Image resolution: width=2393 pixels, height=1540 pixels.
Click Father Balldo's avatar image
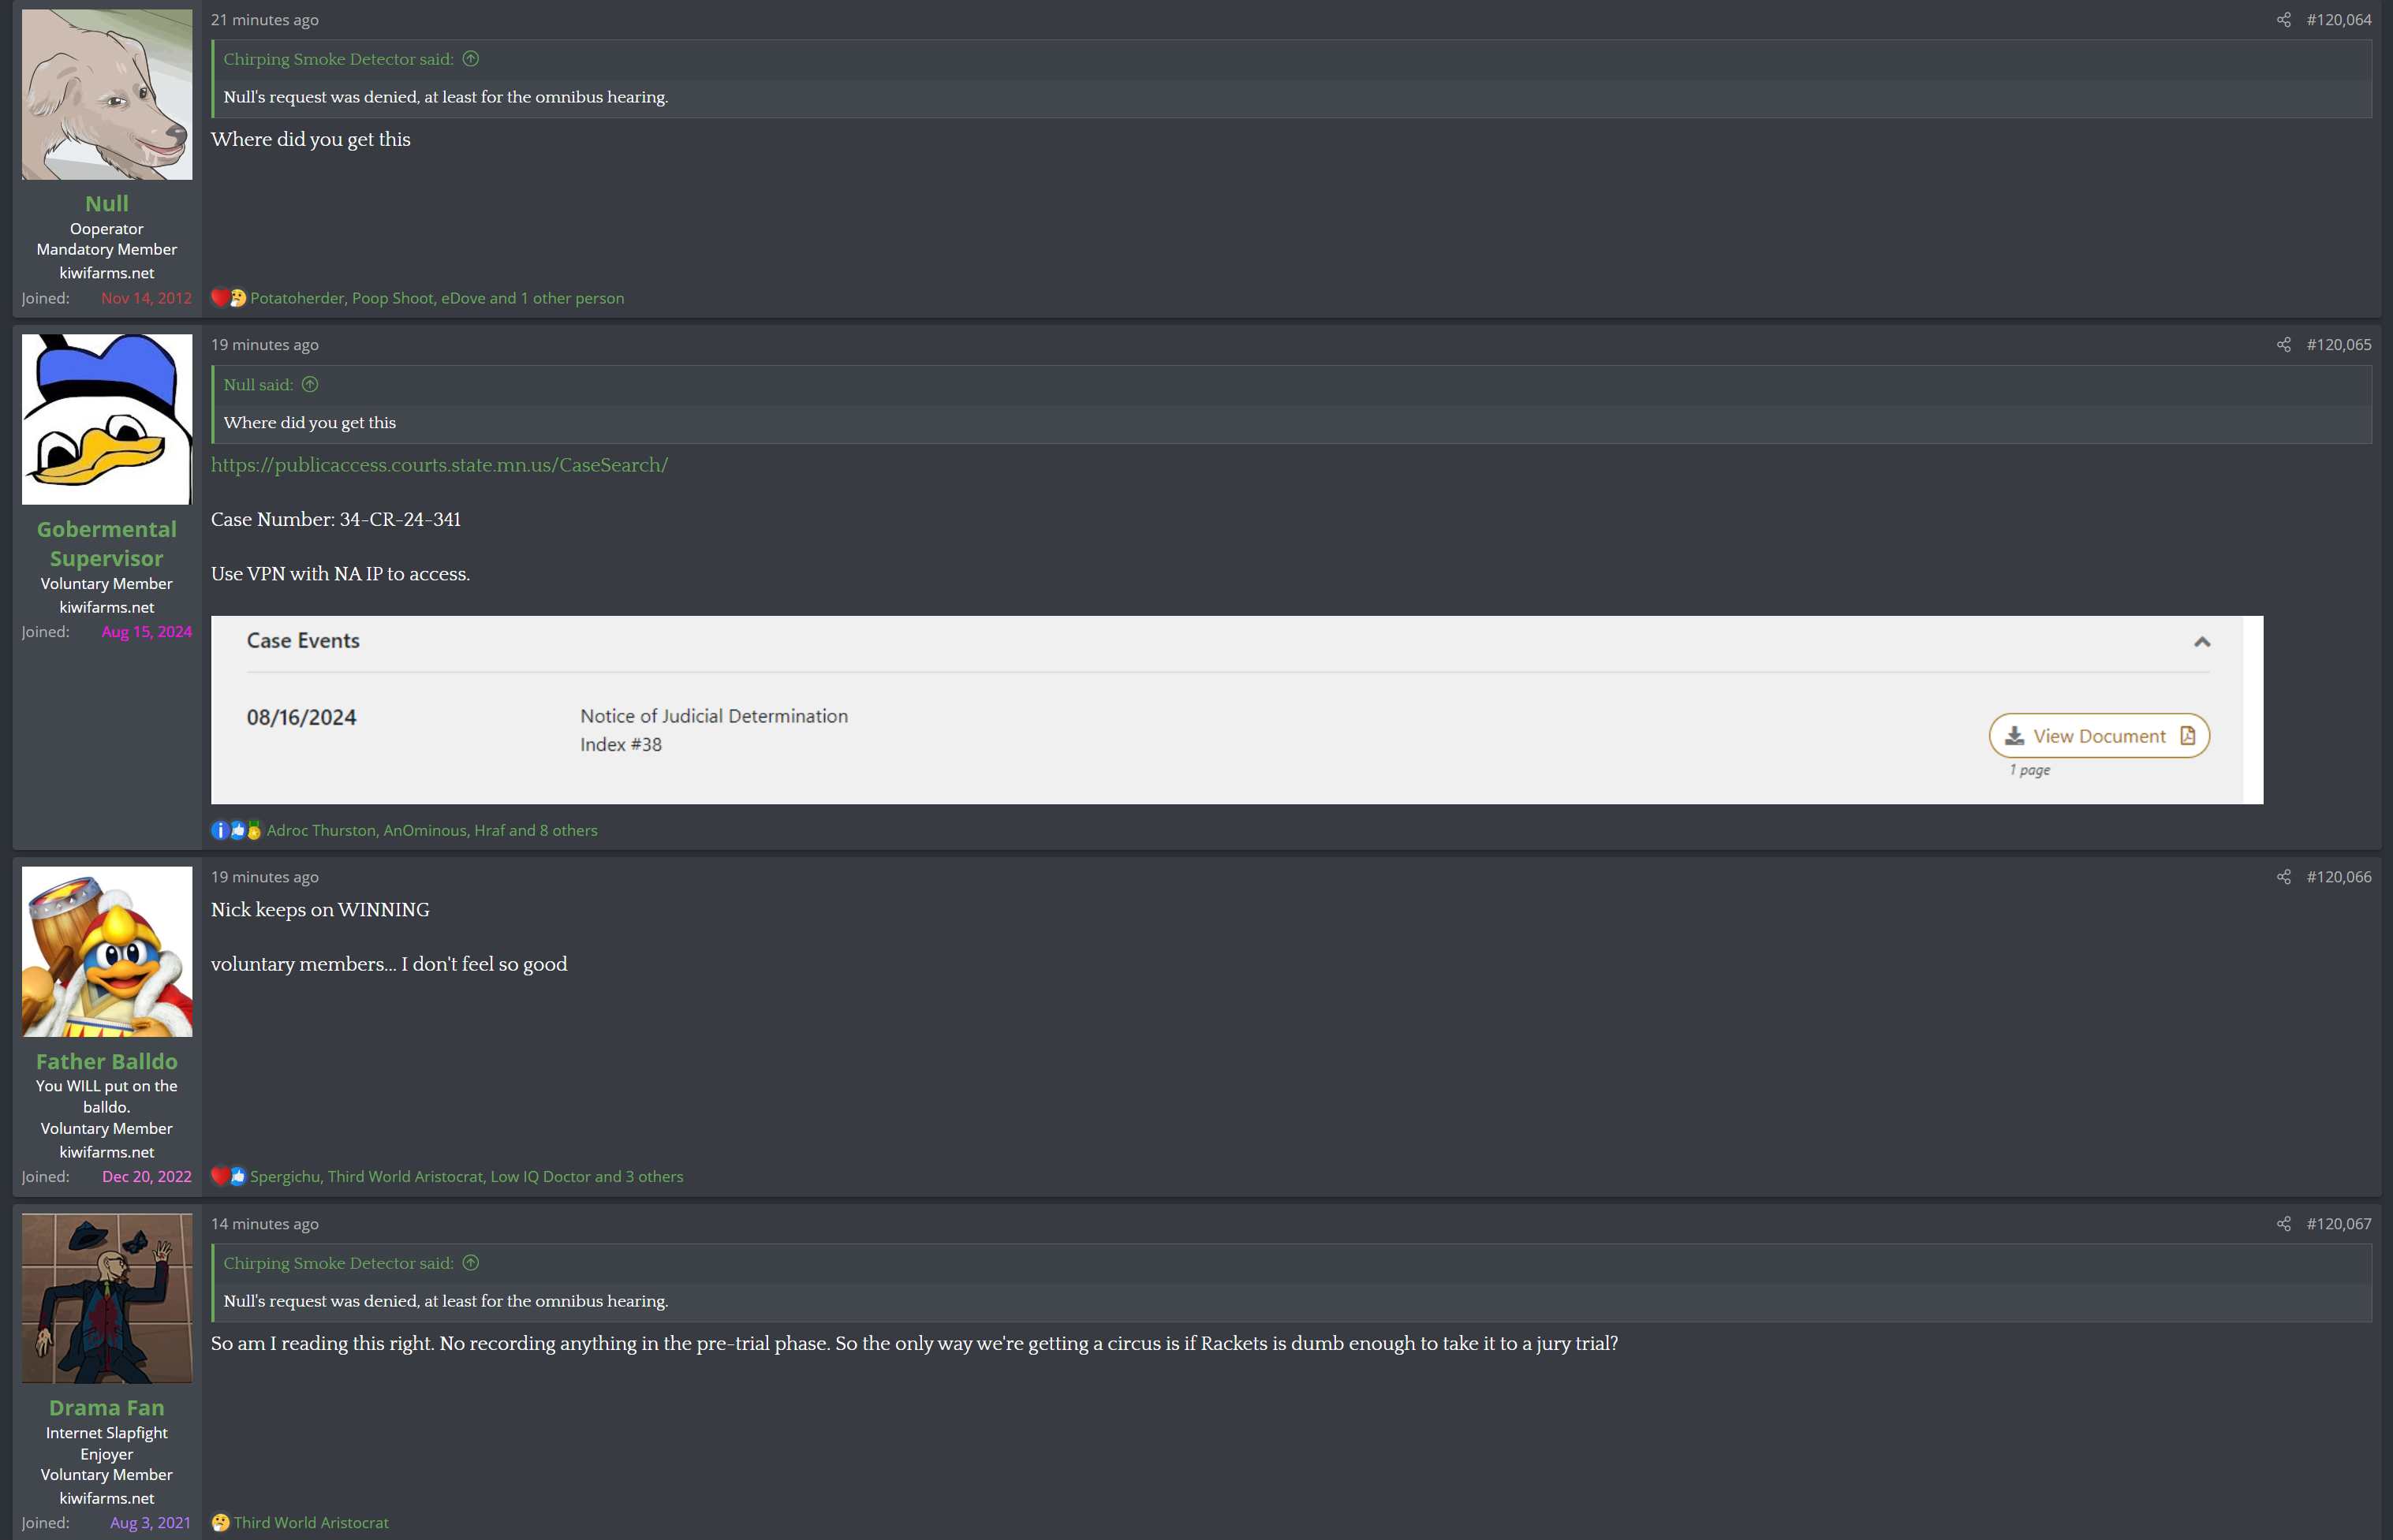107,952
